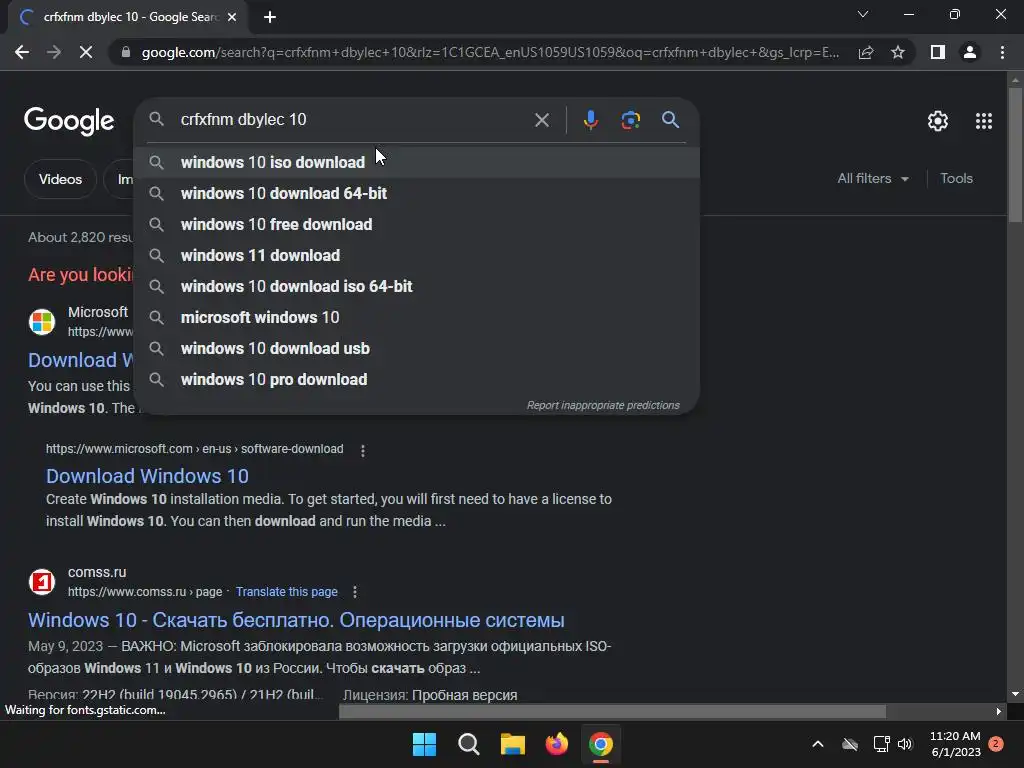Go back using the browser back arrow
The height and width of the screenshot is (768, 1024).
coord(22,52)
